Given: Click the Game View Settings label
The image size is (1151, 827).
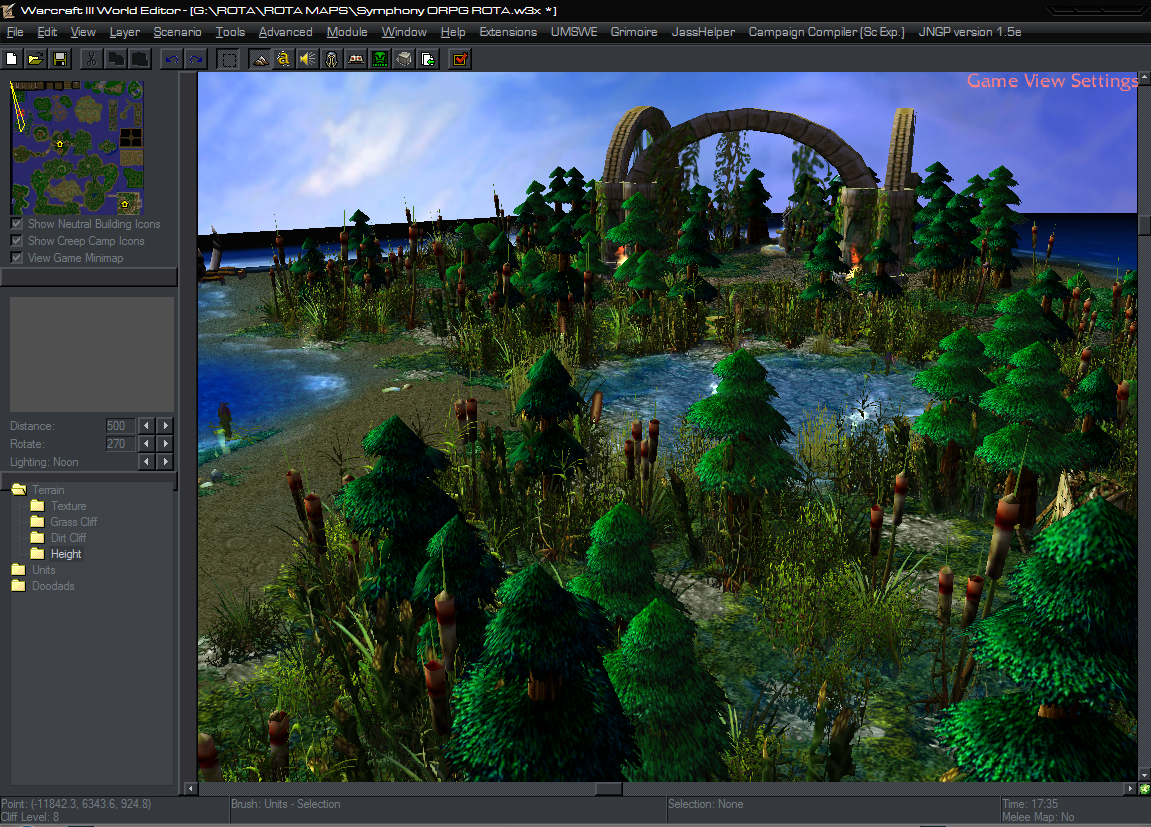Looking at the screenshot, I should [x=1052, y=81].
